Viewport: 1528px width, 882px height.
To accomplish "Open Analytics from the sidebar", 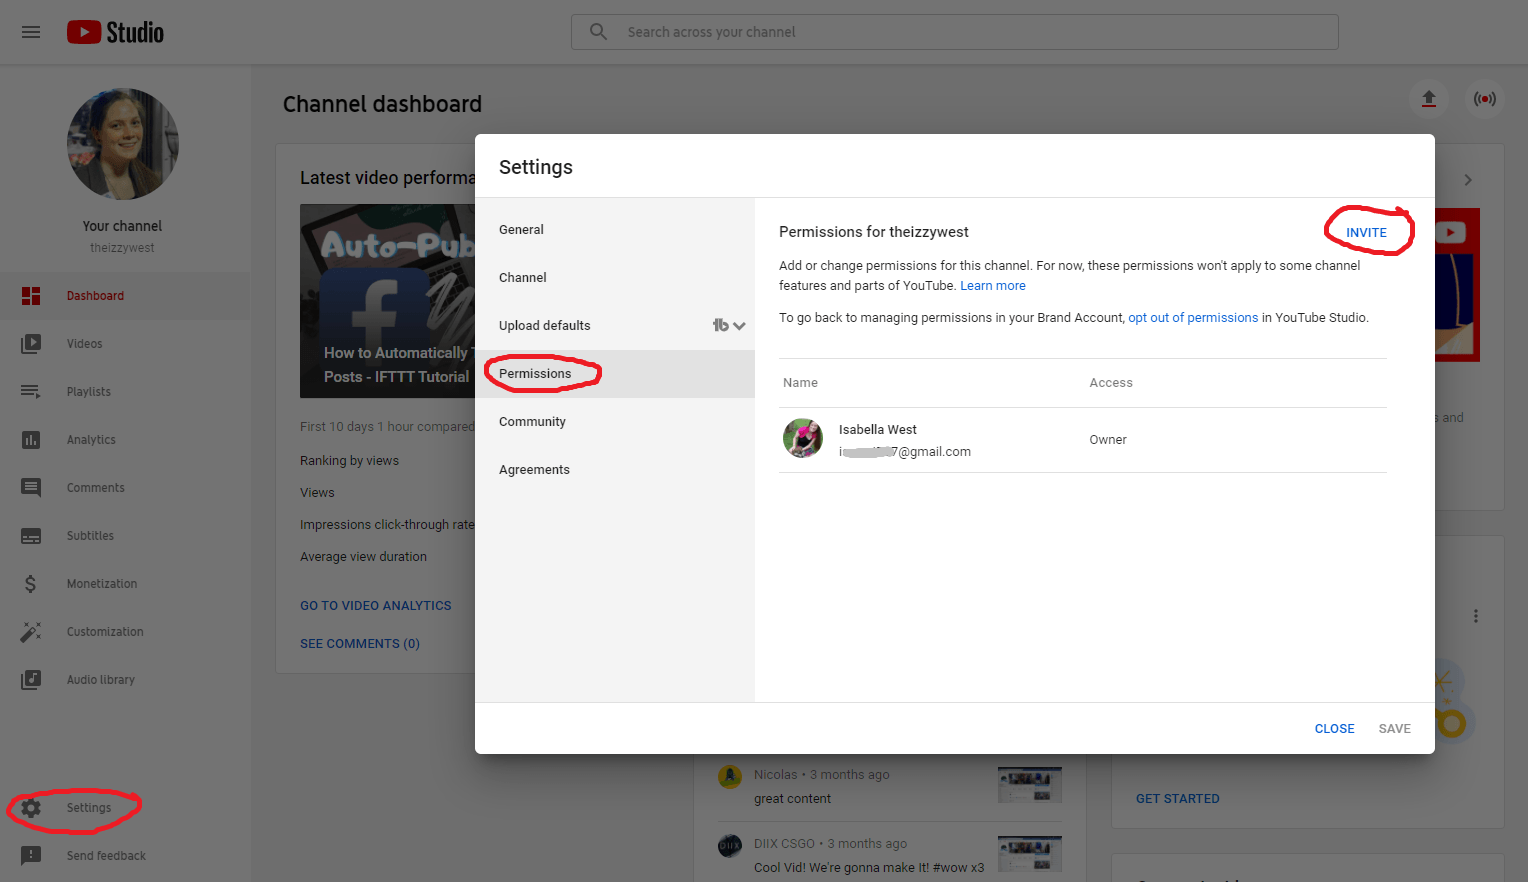I will (91, 439).
